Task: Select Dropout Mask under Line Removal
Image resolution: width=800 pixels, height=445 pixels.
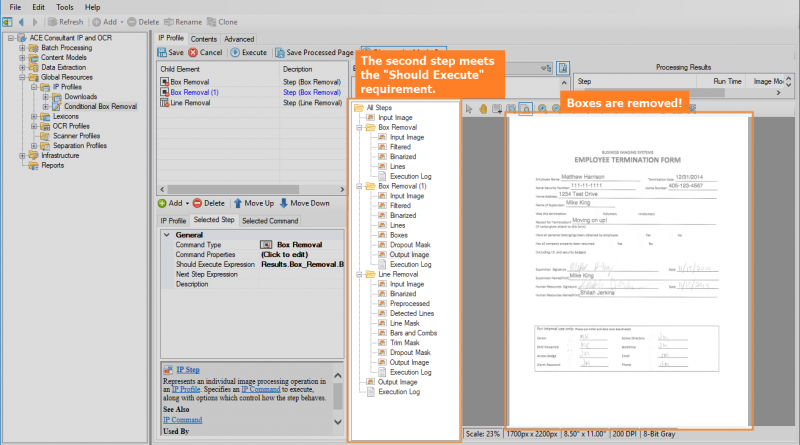Action: (409, 352)
